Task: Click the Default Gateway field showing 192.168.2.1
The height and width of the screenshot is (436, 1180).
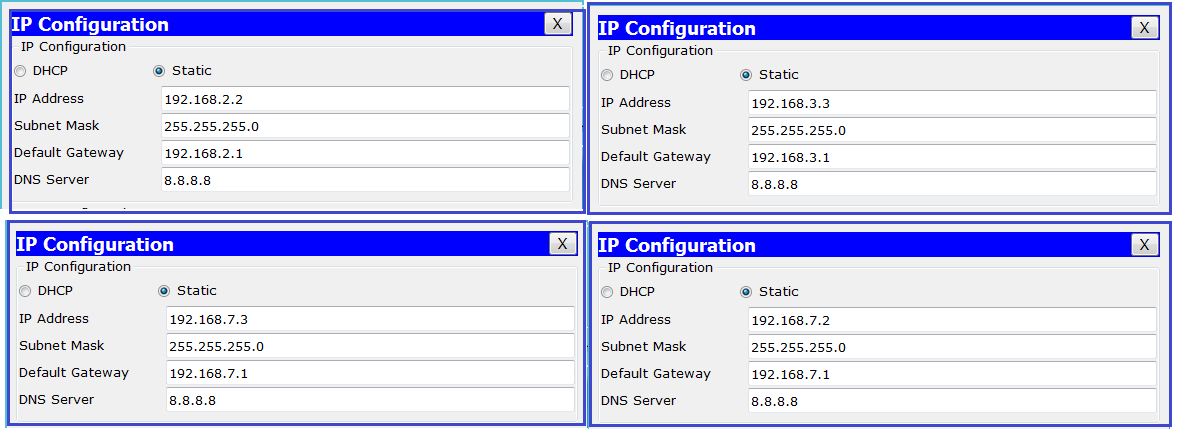Action: click(x=366, y=153)
